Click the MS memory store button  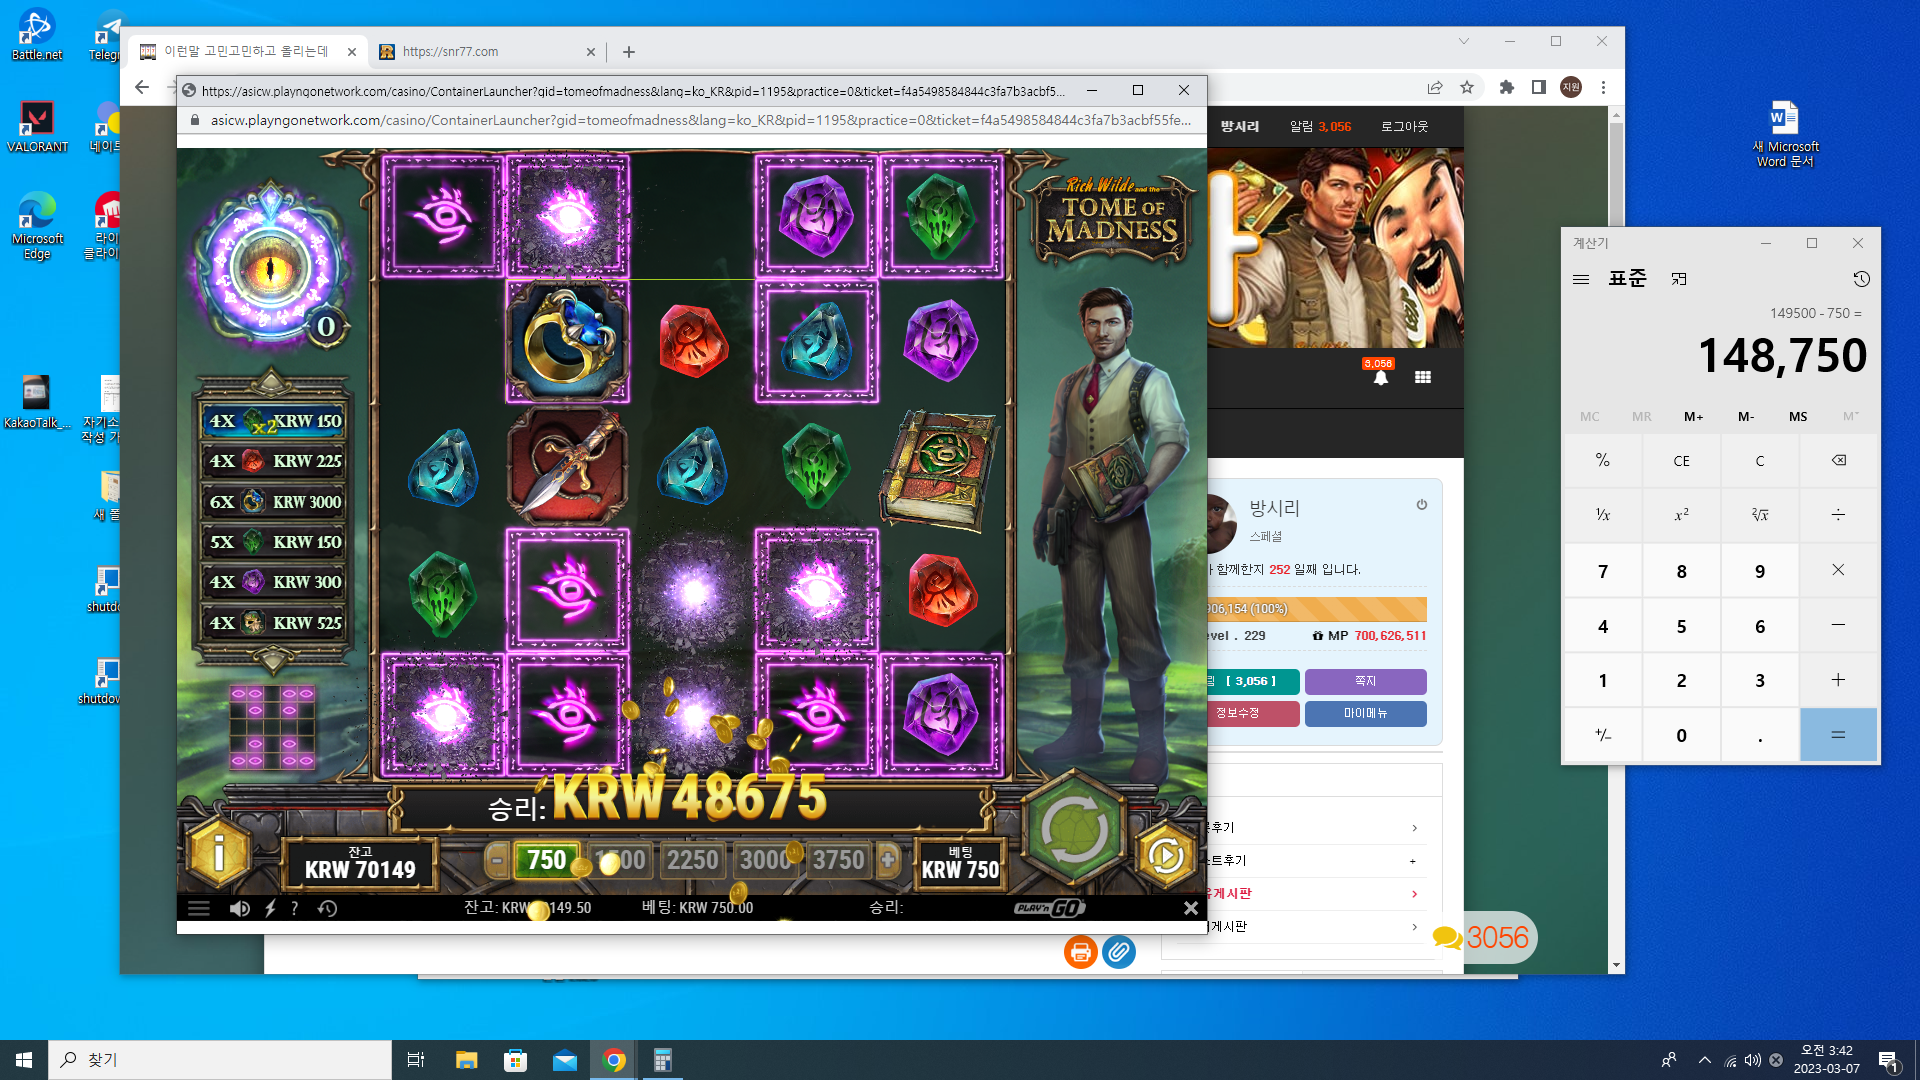click(1798, 417)
